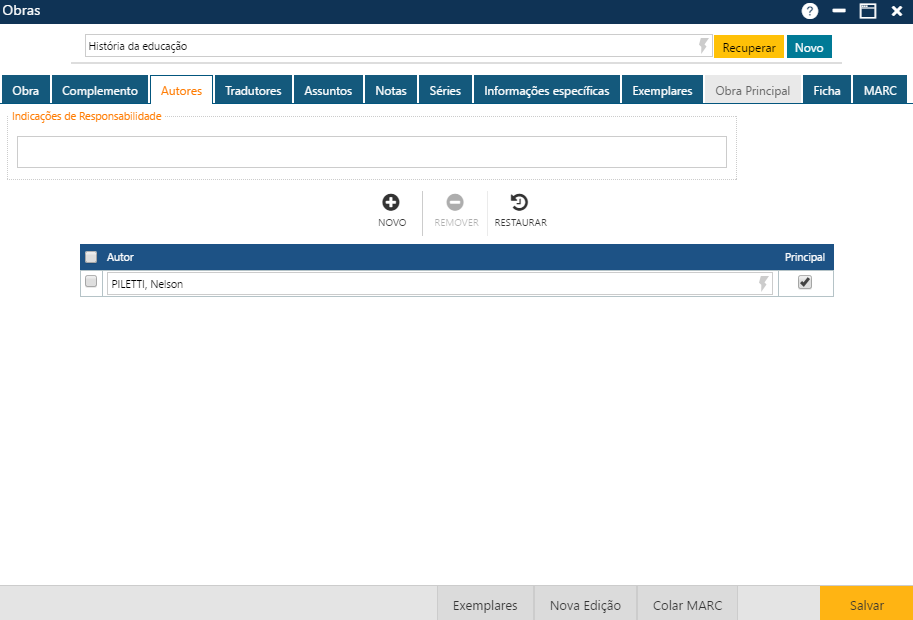This screenshot has height=620, width=913.
Task: Check the row checkbox beside PILETTI, Nelson
Action: coord(91,283)
